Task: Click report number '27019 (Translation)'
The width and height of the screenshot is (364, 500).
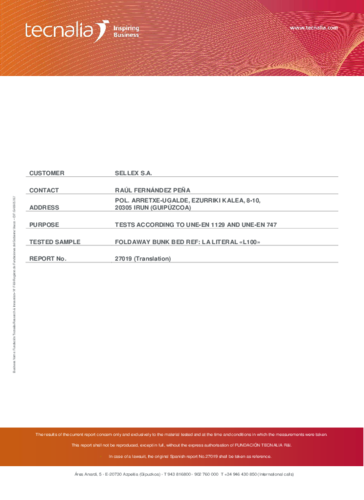Action: [x=143, y=259]
